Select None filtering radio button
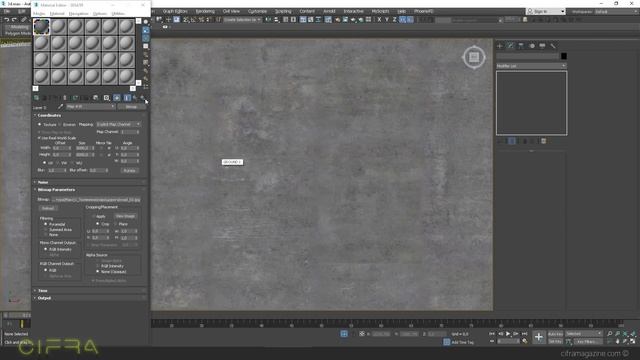Viewport: 640px width, 360px height. pyautogui.click(x=45, y=235)
